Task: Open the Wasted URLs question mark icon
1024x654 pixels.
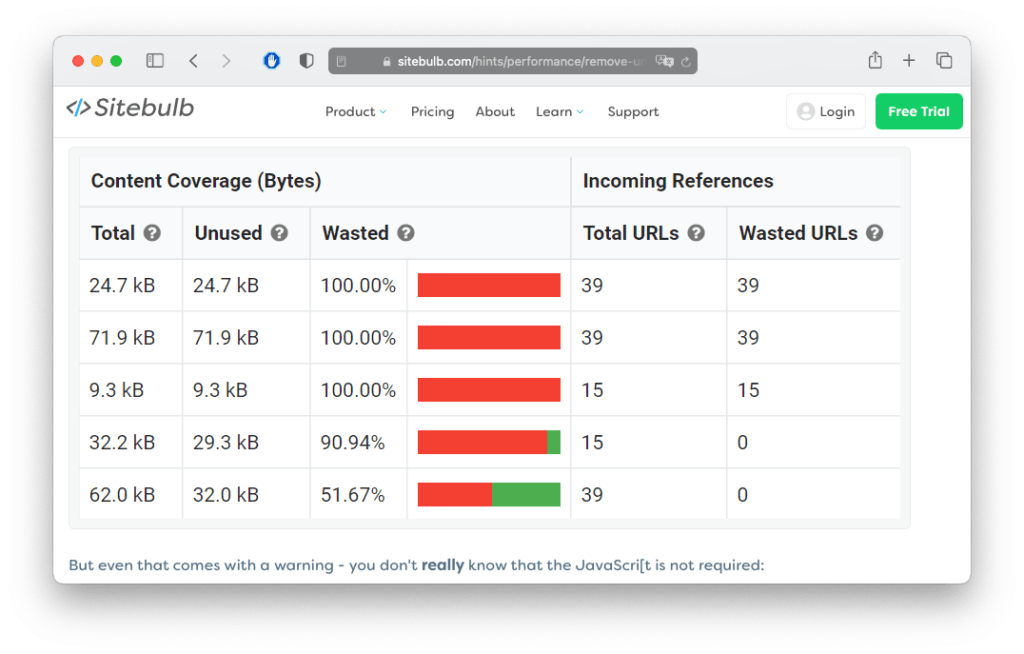Action: tap(874, 233)
